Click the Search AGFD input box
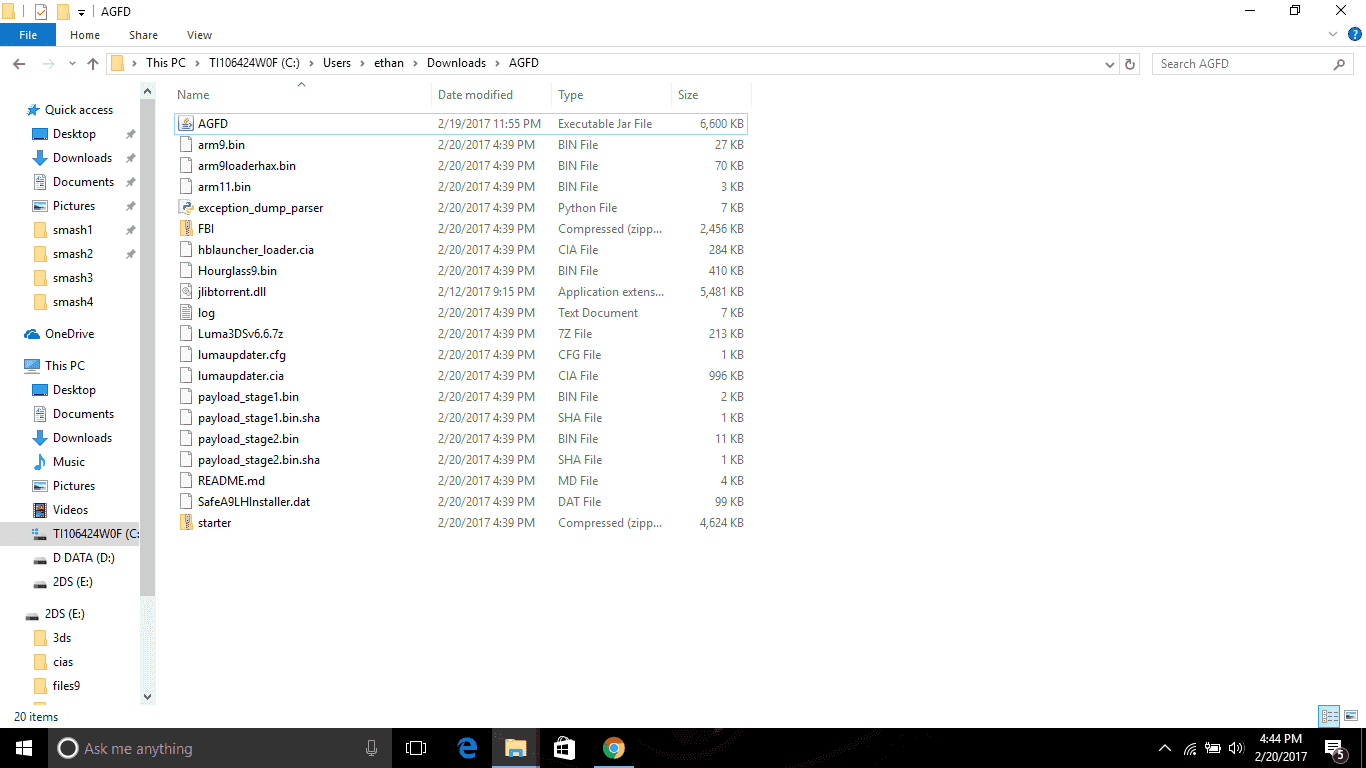The image size is (1366, 768). point(1253,64)
